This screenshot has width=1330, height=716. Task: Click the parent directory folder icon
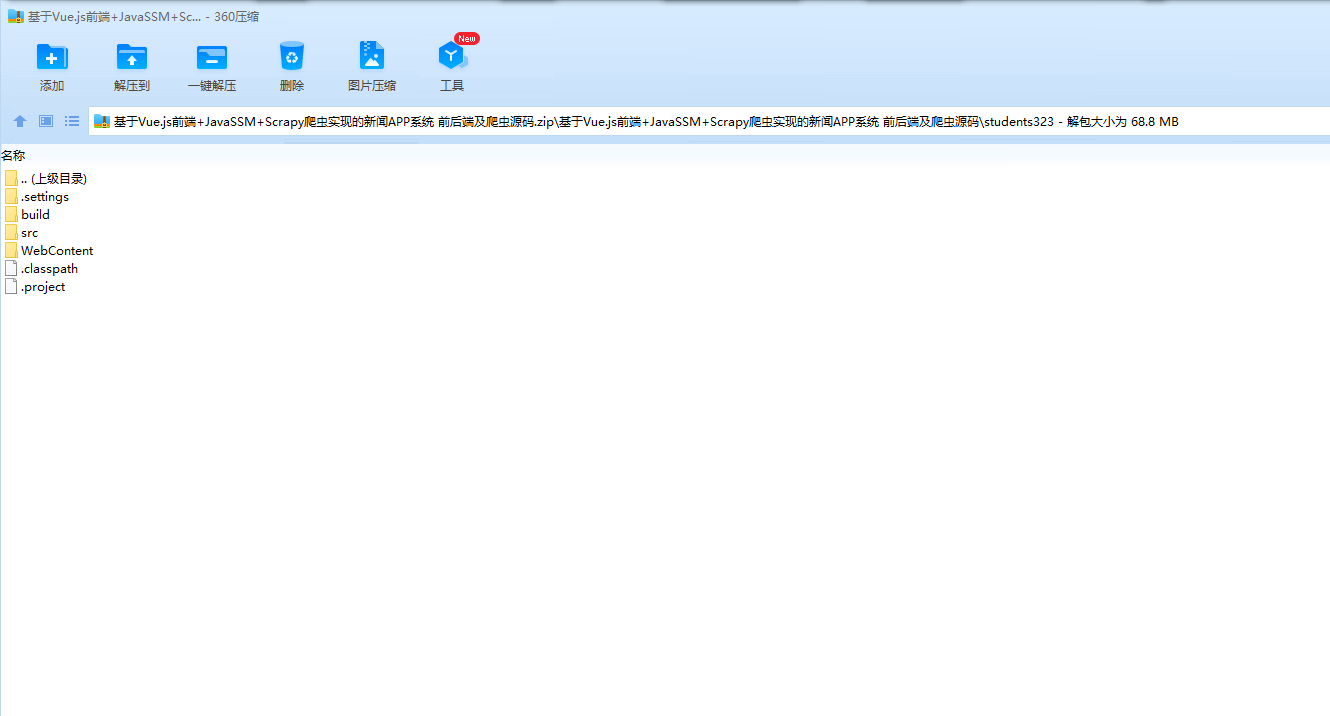11,178
